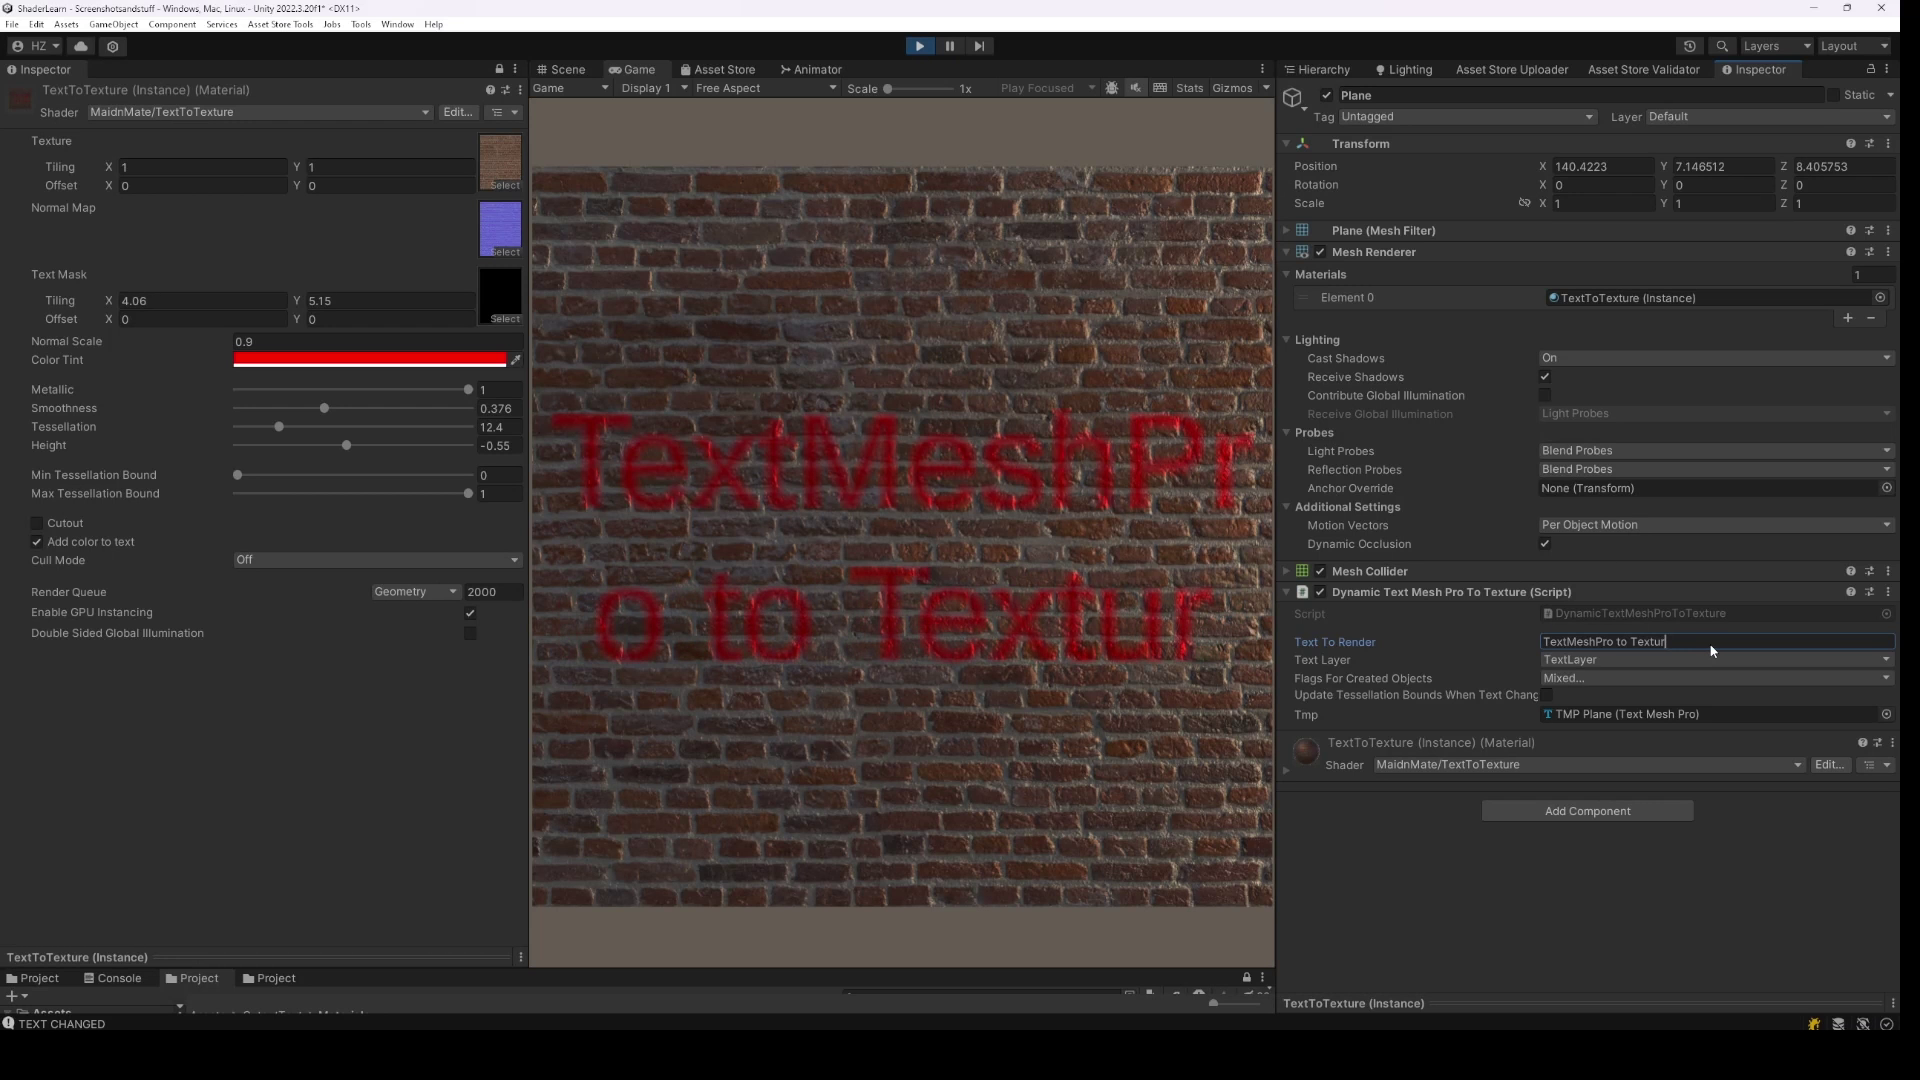Open the Unity cloud services icon

pos(81,46)
